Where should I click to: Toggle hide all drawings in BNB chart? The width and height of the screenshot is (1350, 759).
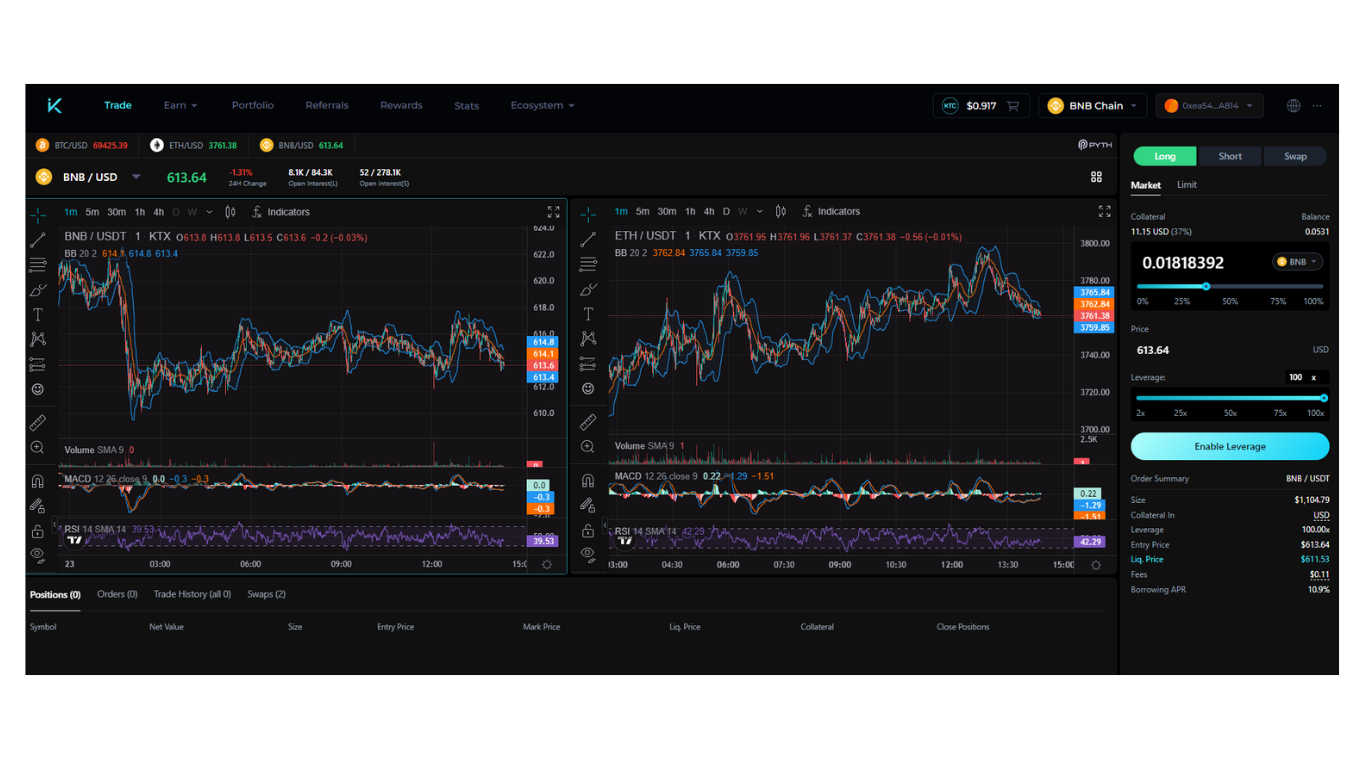(37, 554)
